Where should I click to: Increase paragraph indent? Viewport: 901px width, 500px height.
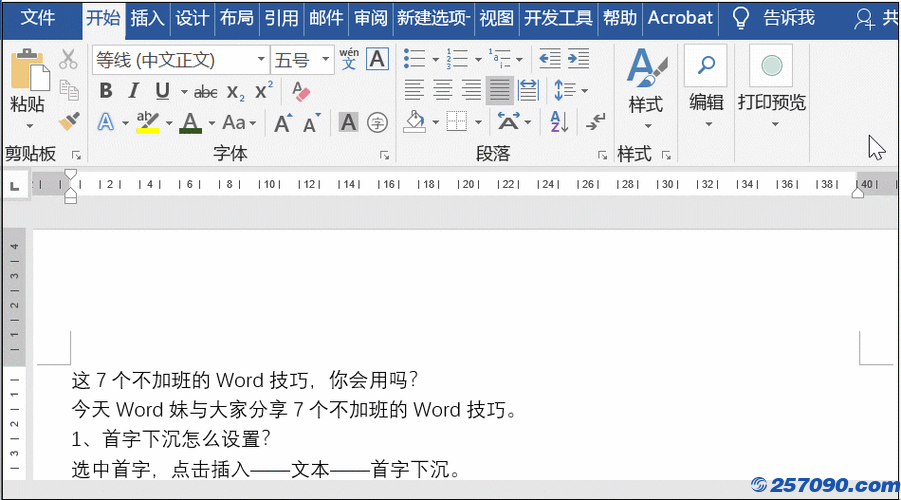coord(578,59)
